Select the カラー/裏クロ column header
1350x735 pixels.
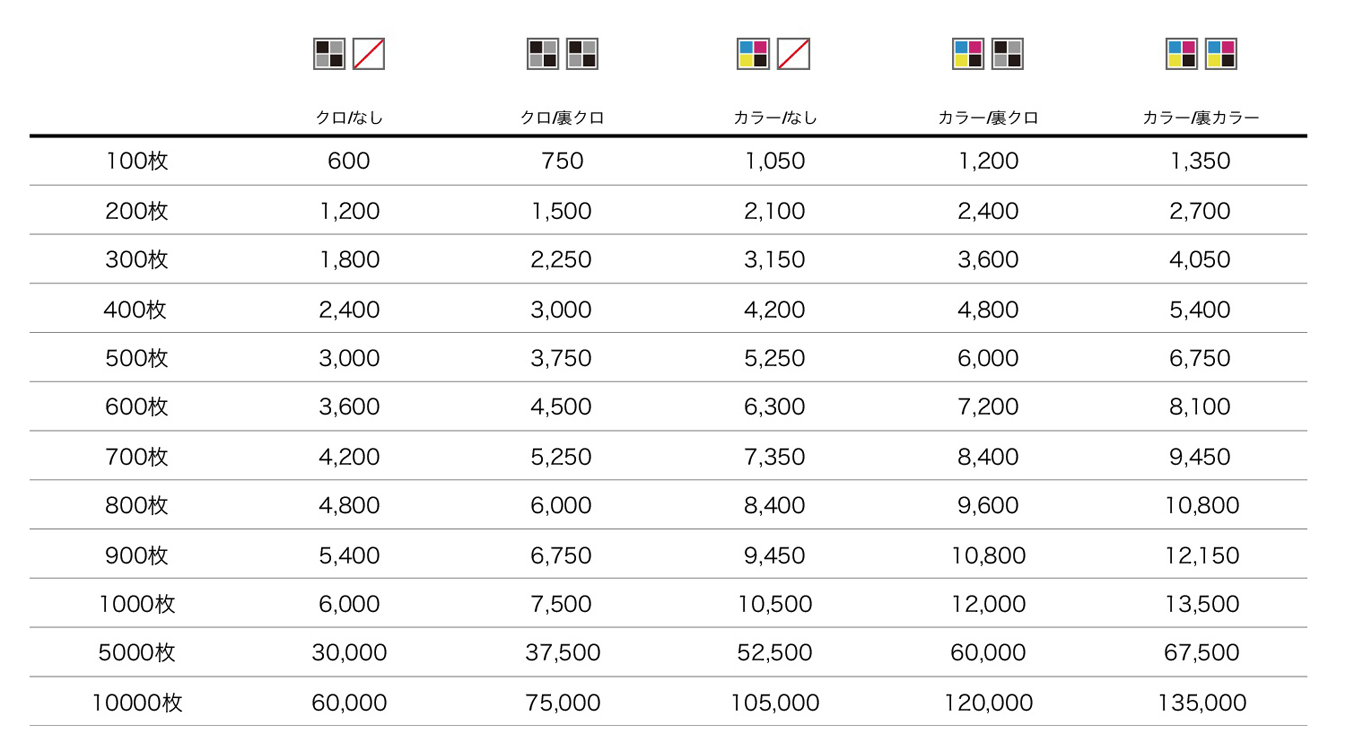click(988, 118)
